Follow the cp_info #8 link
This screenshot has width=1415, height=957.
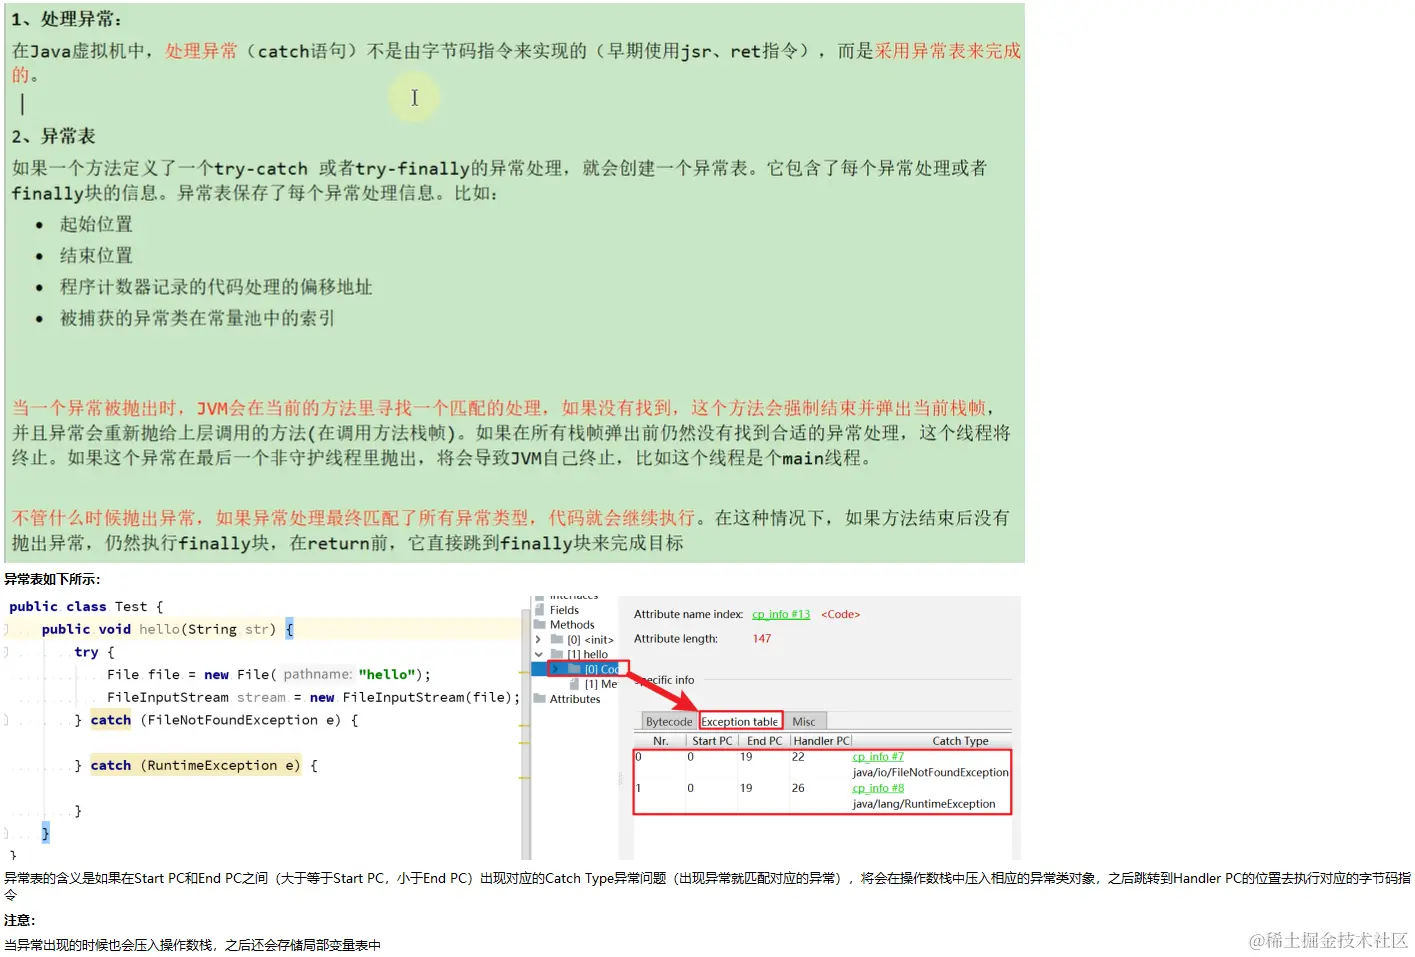(x=878, y=788)
